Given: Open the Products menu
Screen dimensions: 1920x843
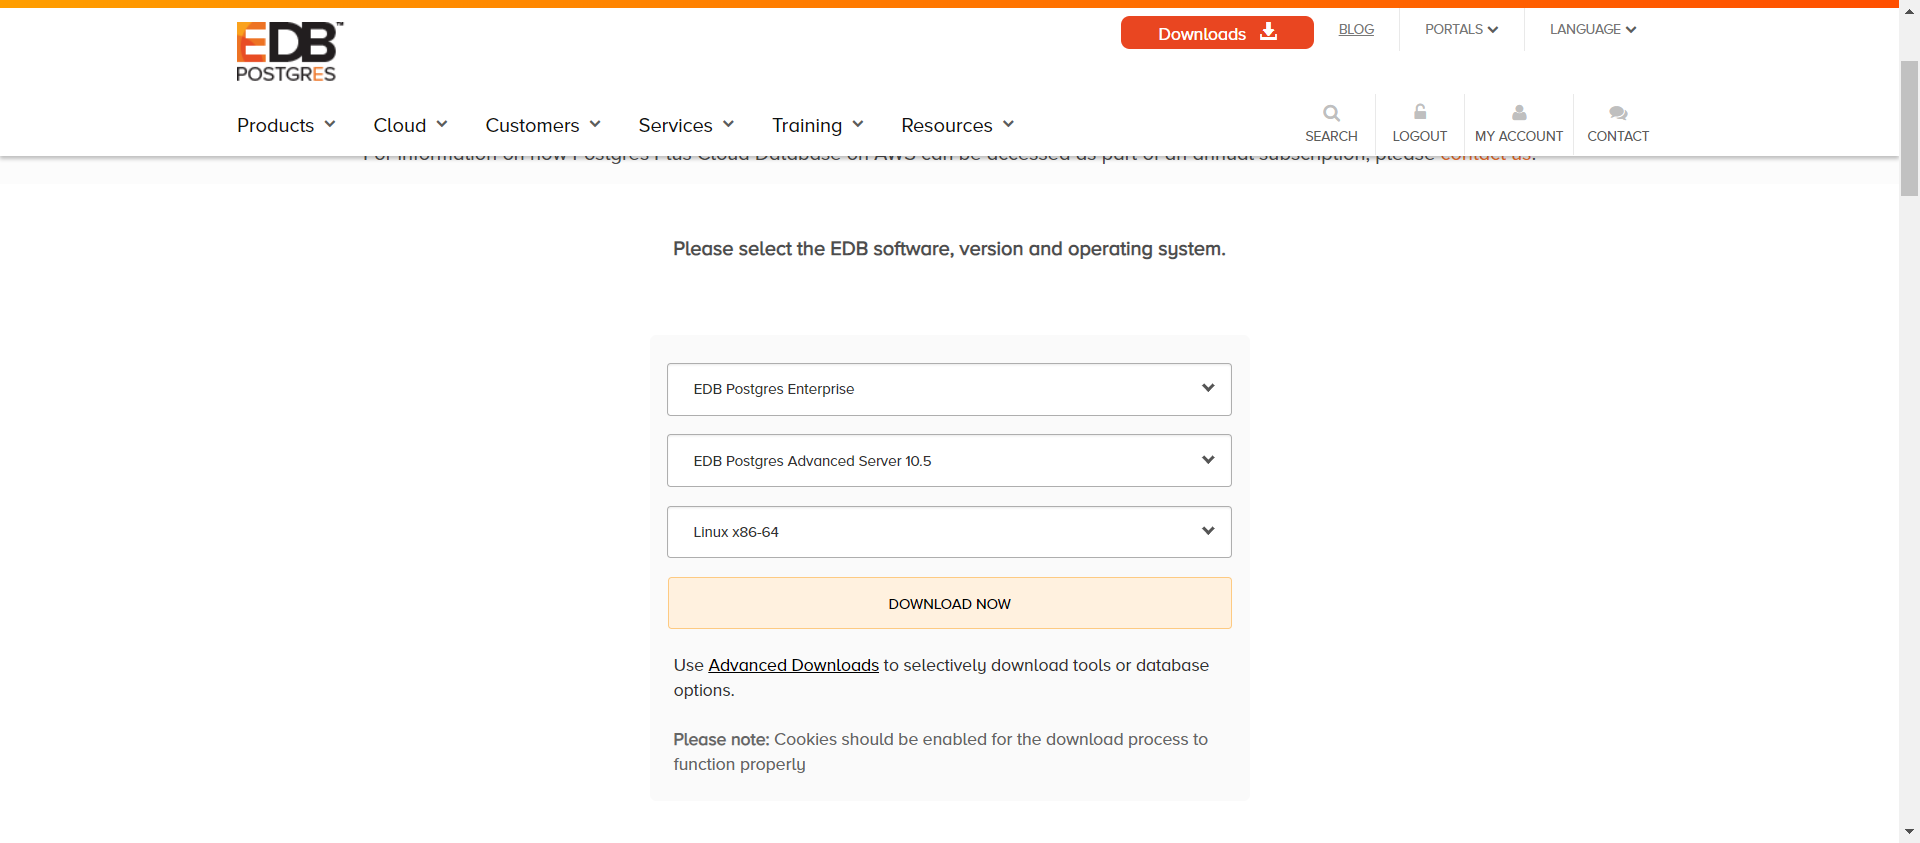Looking at the screenshot, I should click(x=286, y=125).
